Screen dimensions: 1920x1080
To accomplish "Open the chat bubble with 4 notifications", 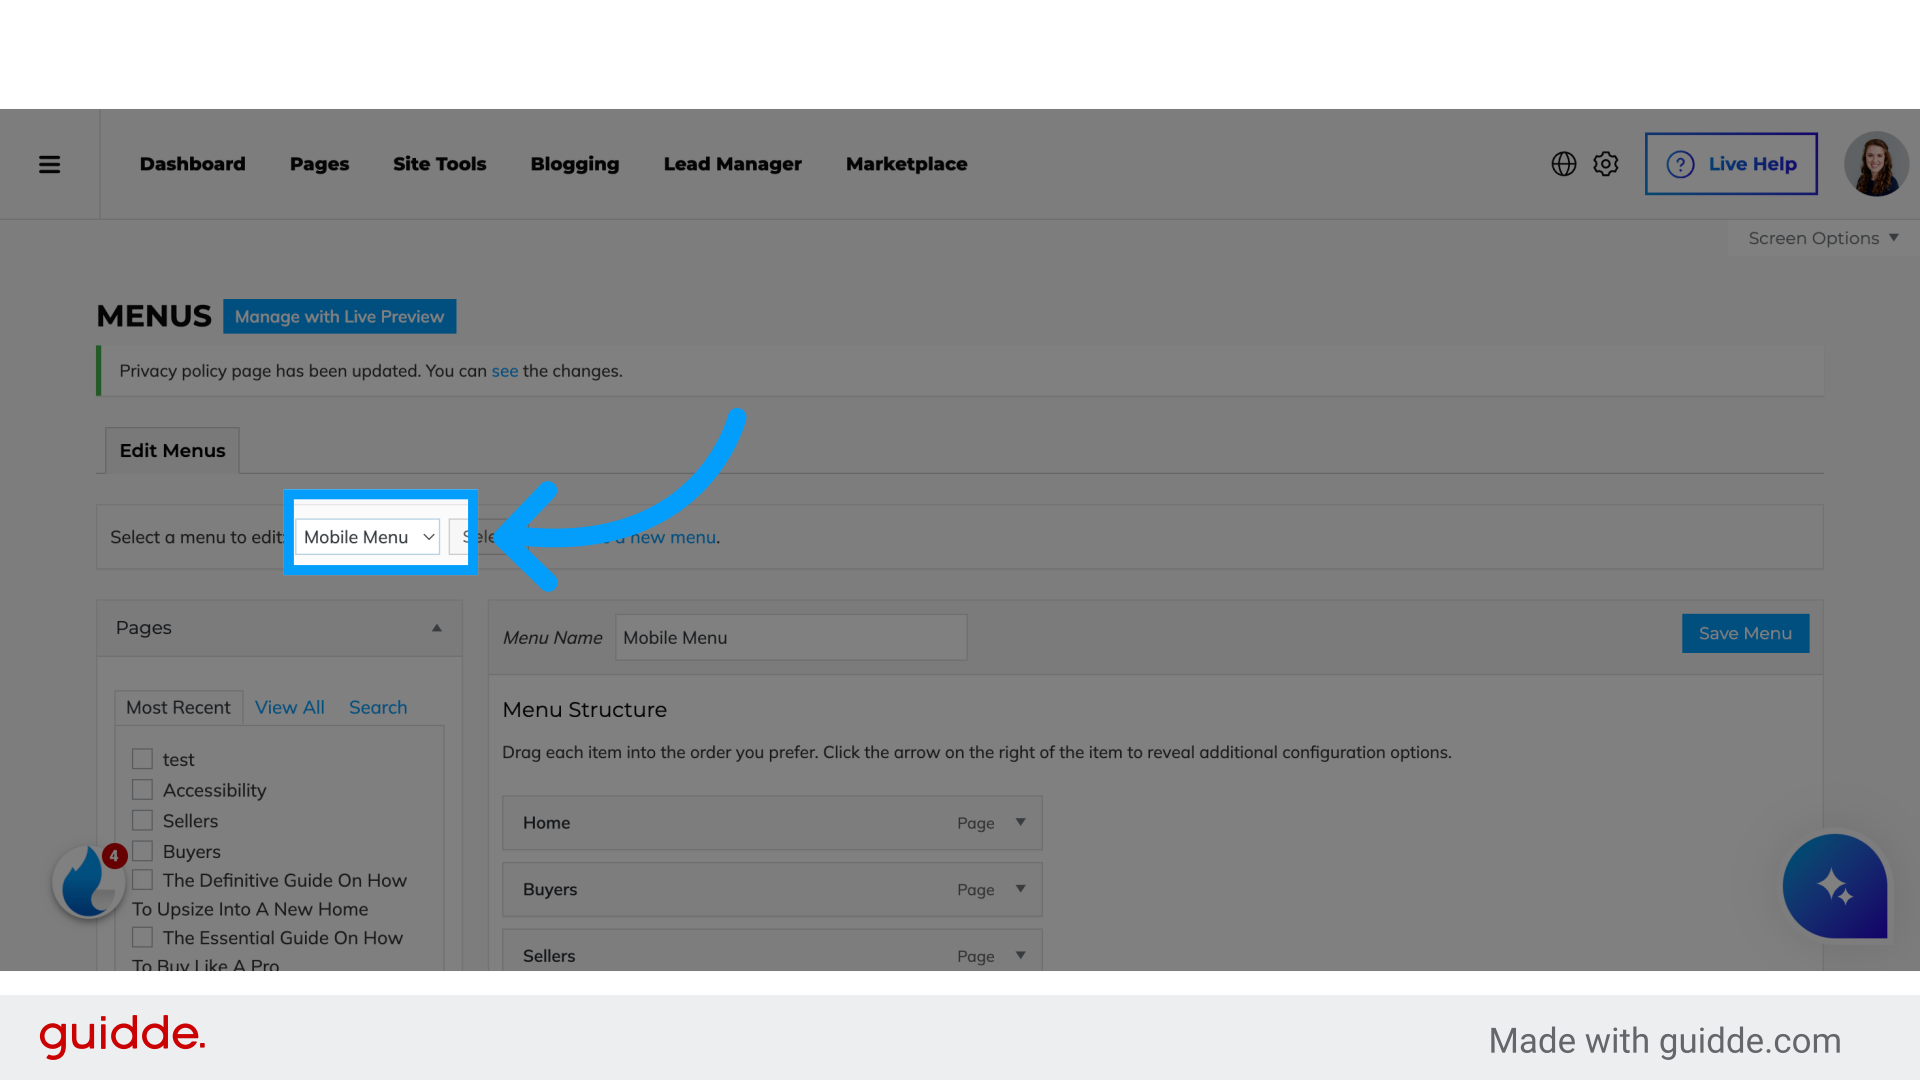I will tap(88, 881).
